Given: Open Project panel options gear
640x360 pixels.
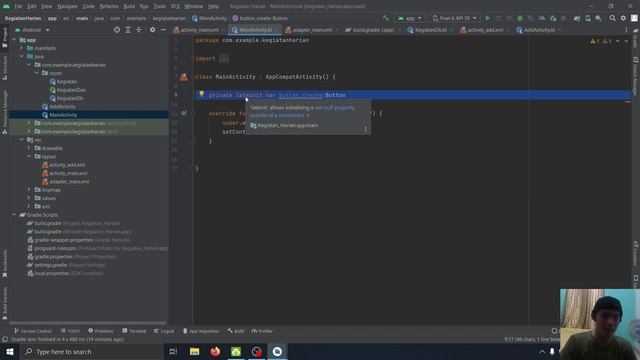Looking at the screenshot, I should point(152,30).
